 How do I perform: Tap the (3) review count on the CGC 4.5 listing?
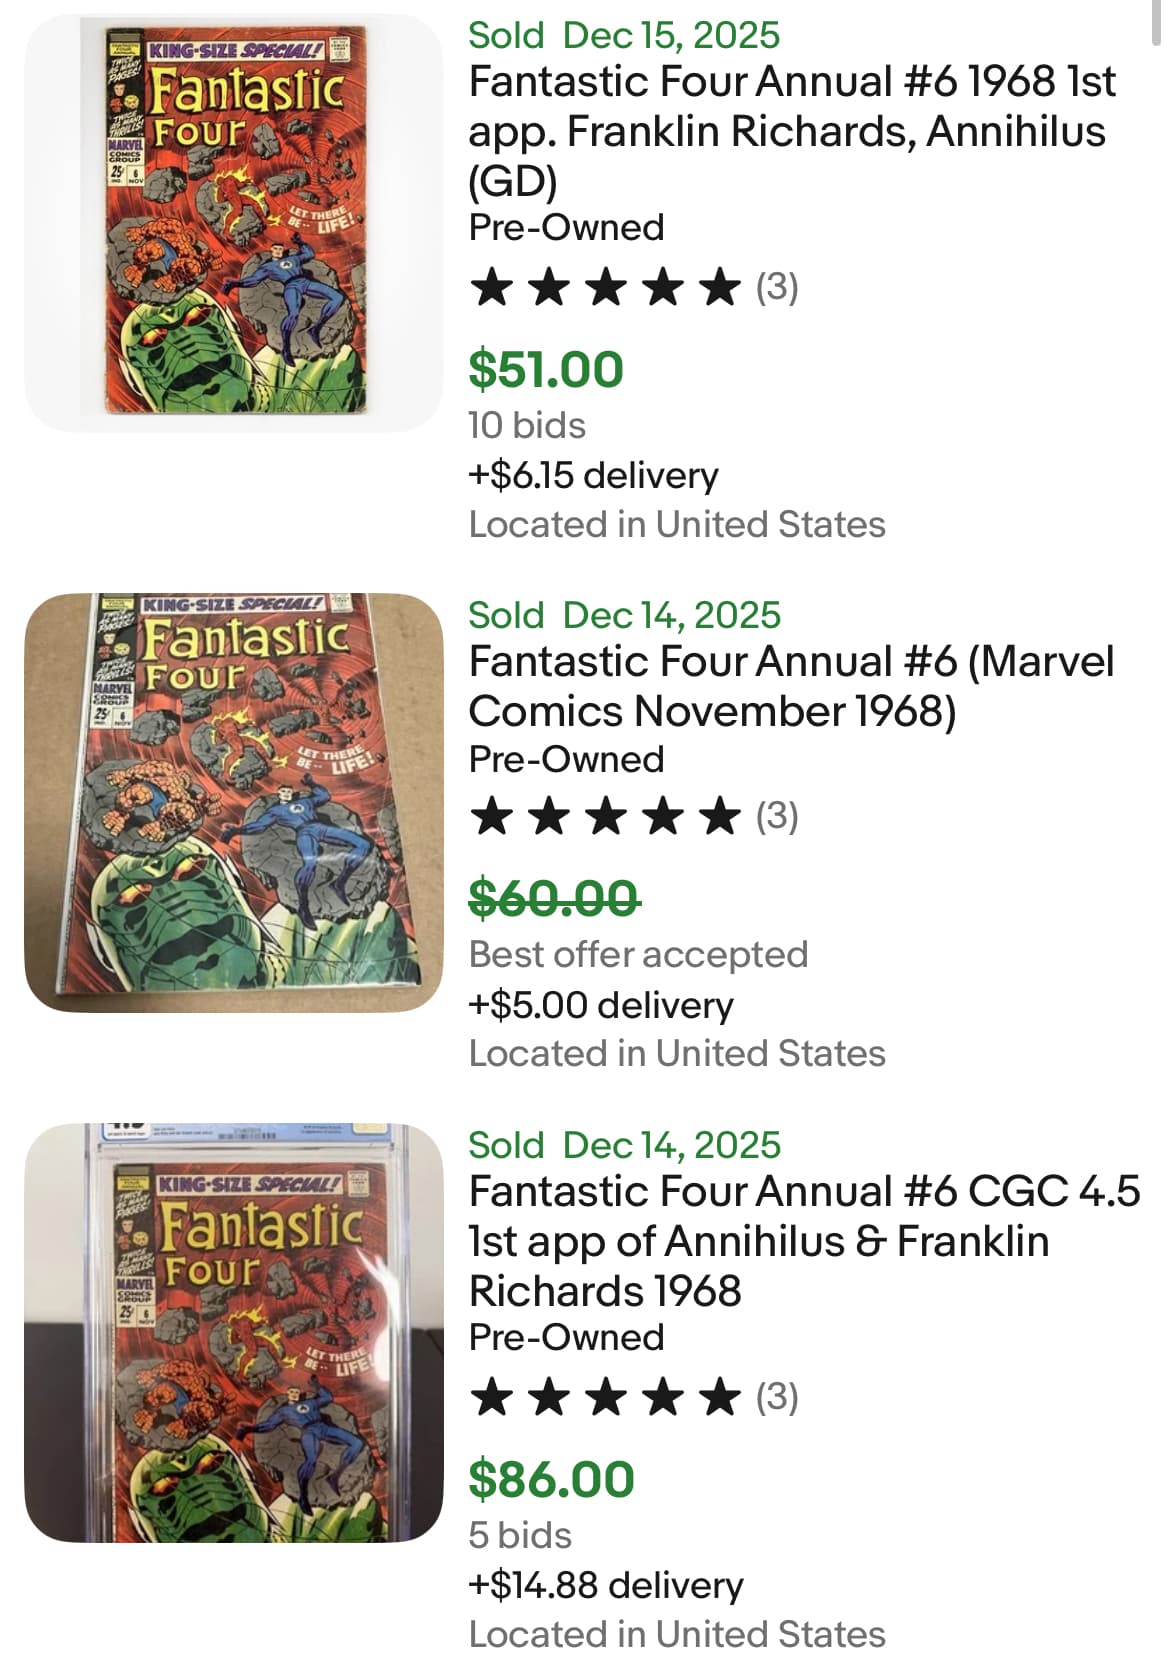click(x=777, y=1397)
